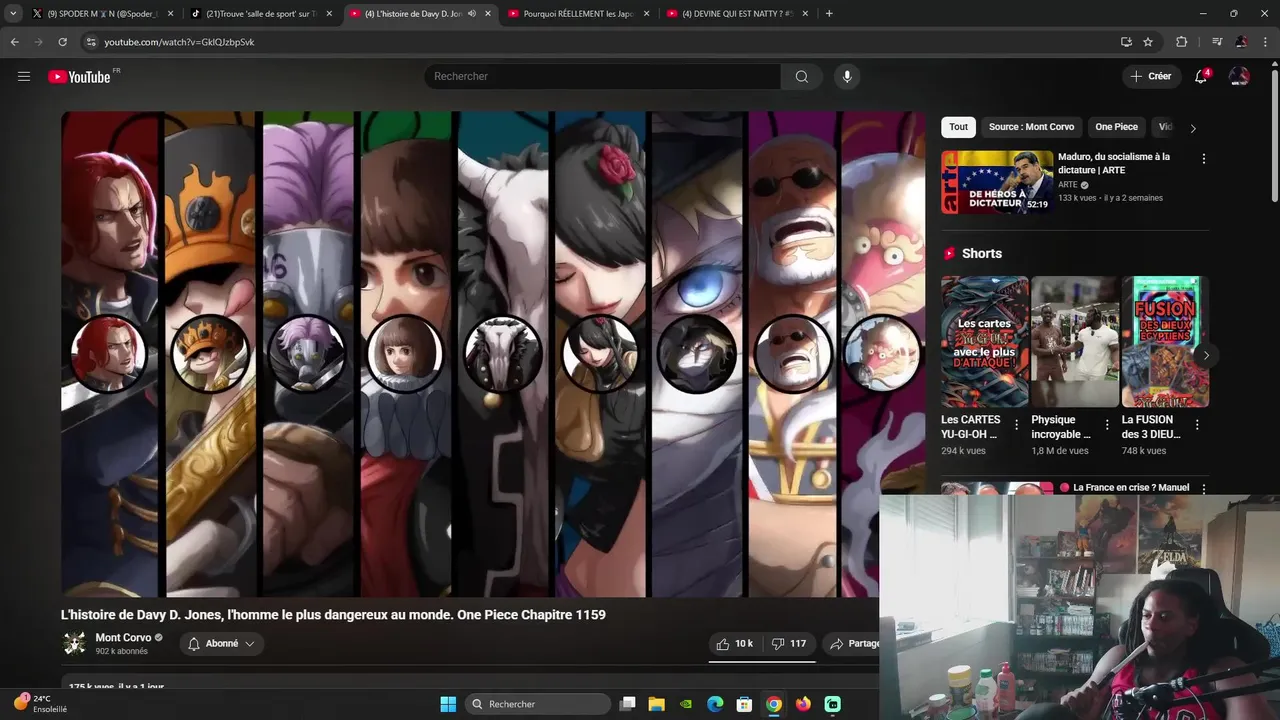Screen dimensions: 1280x720
Task: Focus the YouTube Rechercher search box
Action: (603, 76)
